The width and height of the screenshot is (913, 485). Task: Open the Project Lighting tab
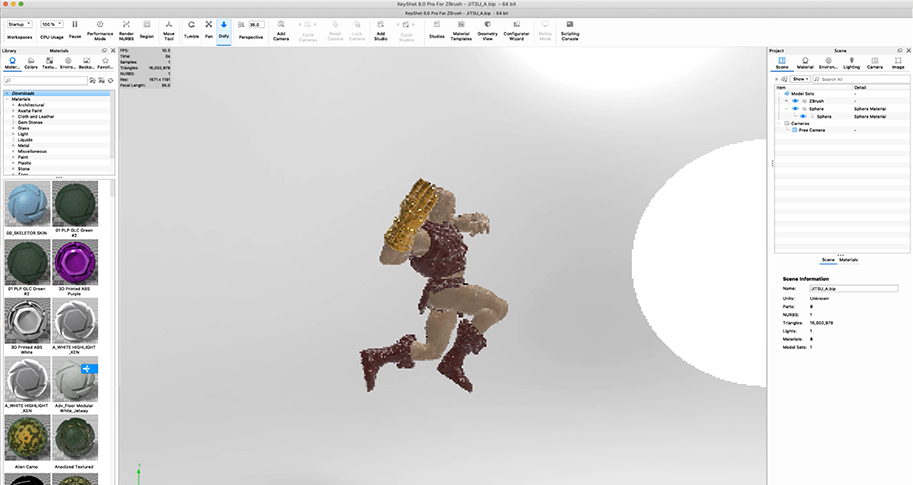(851, 63)
